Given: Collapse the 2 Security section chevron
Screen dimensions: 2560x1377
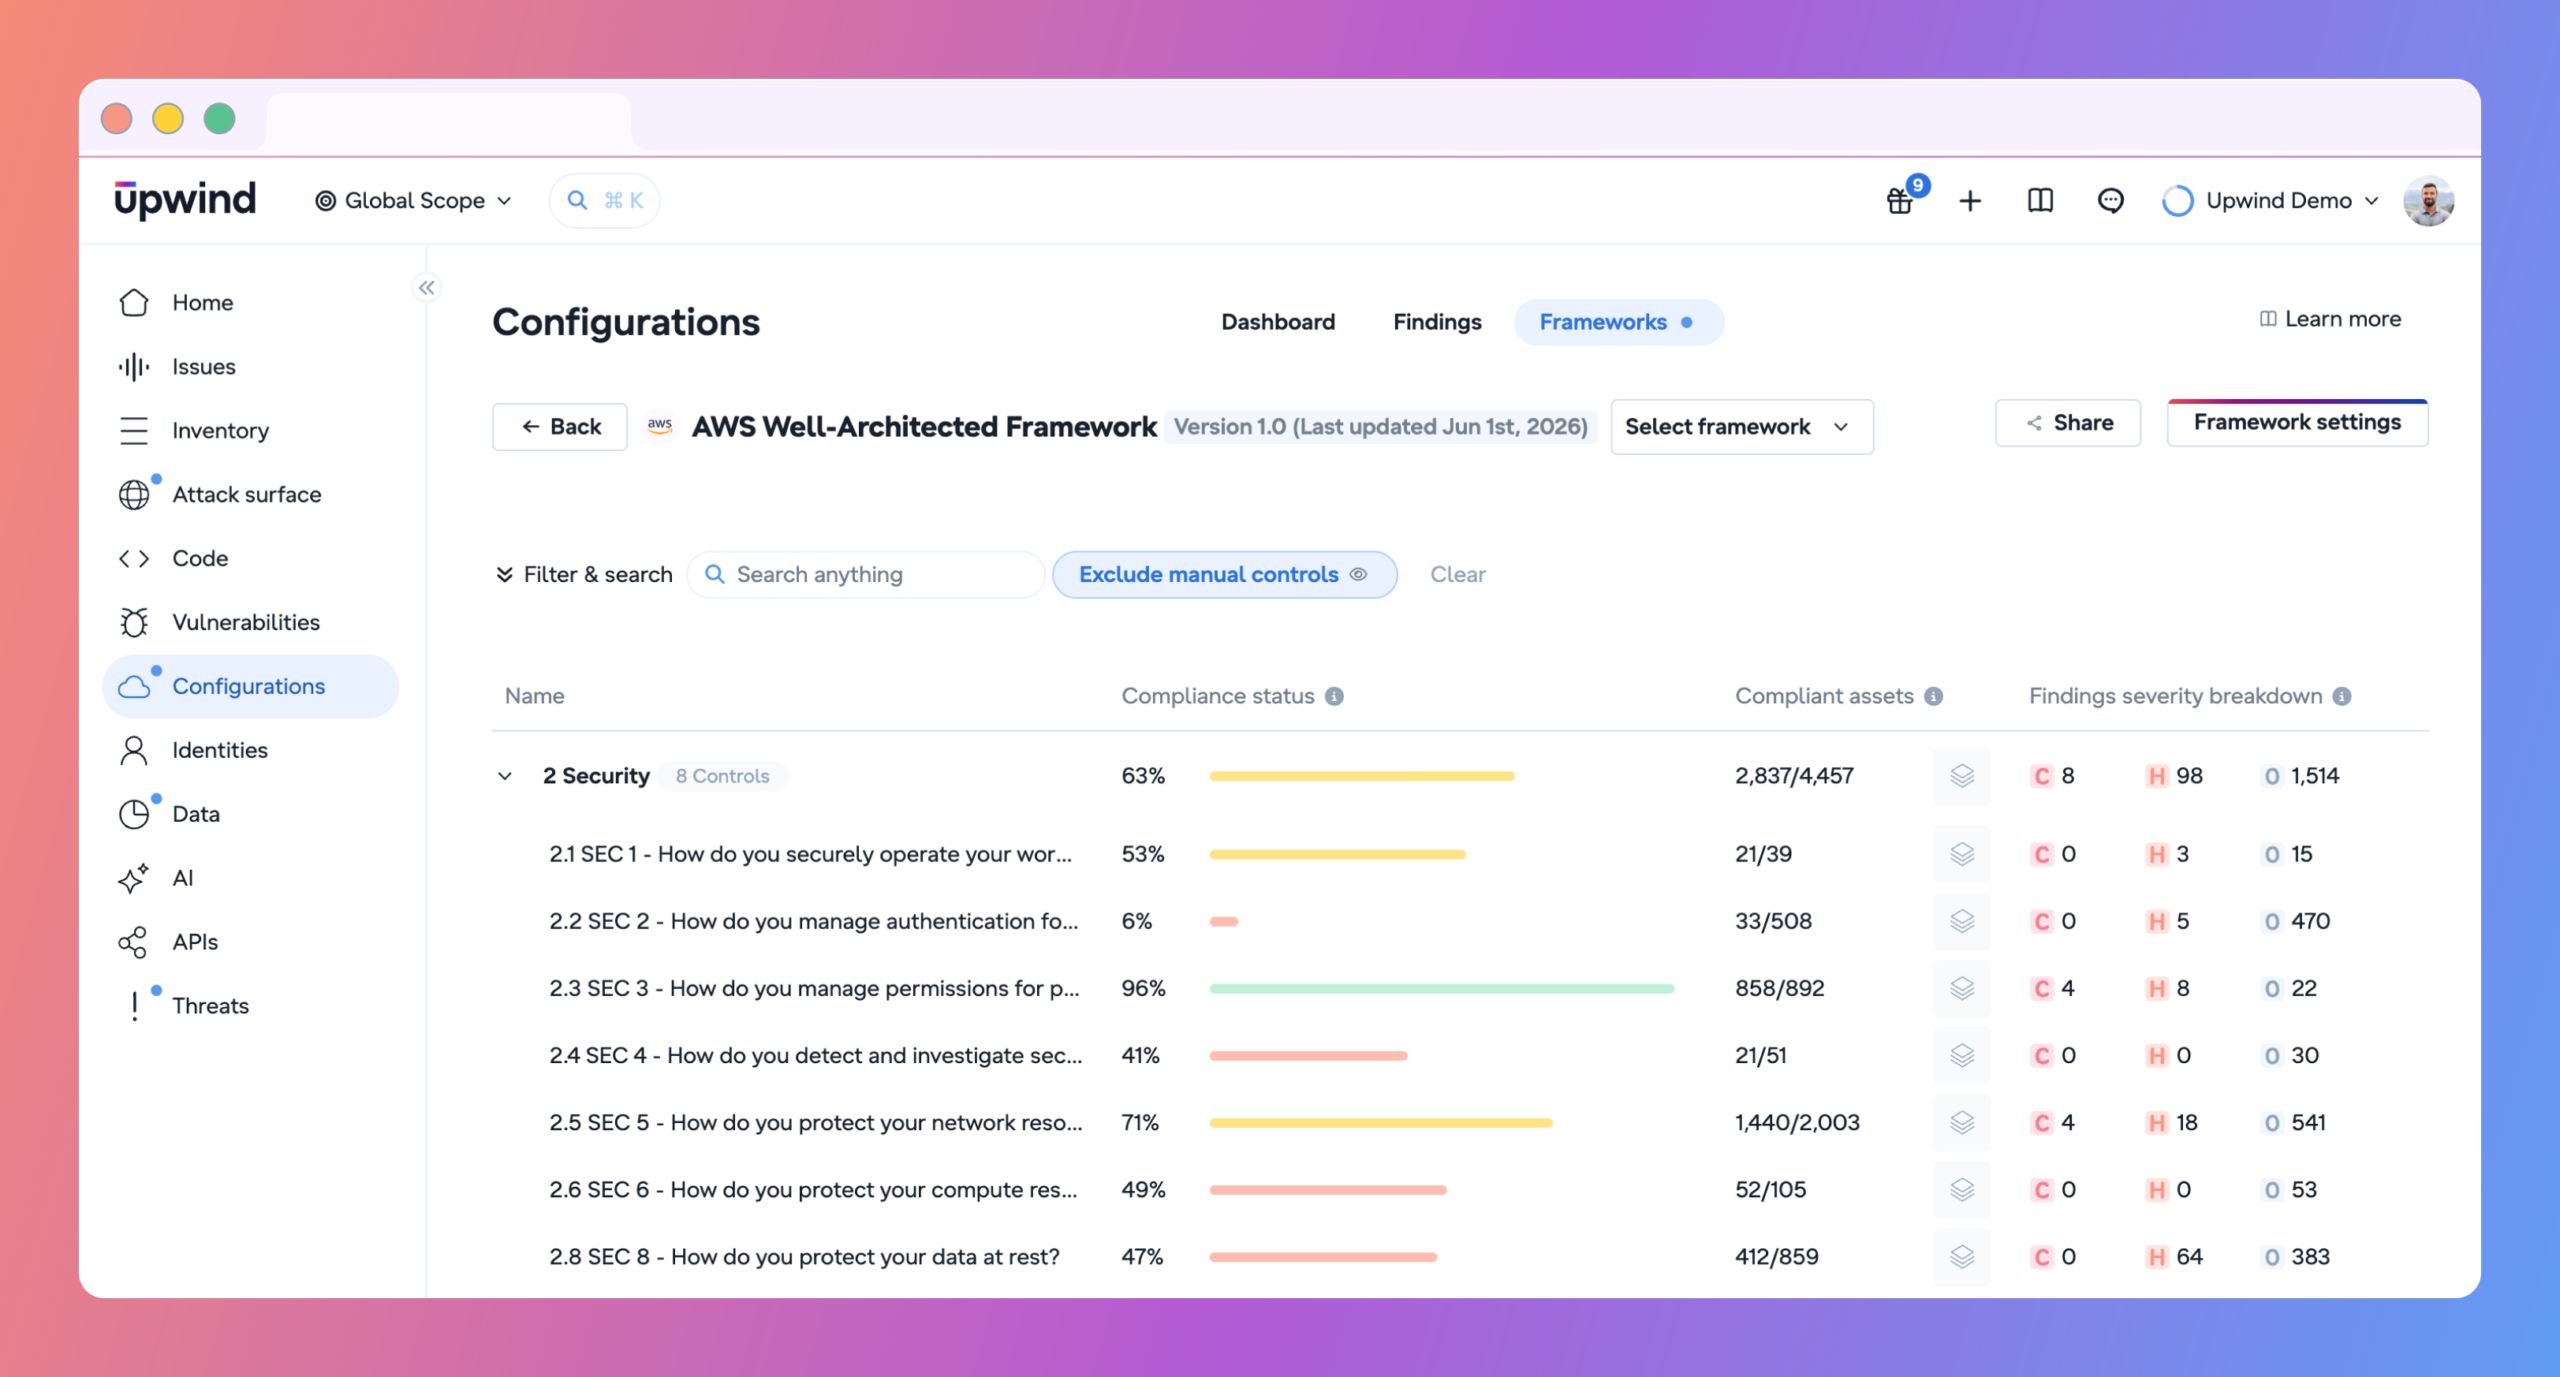Looking at the screenshot, I should [505, 776].
